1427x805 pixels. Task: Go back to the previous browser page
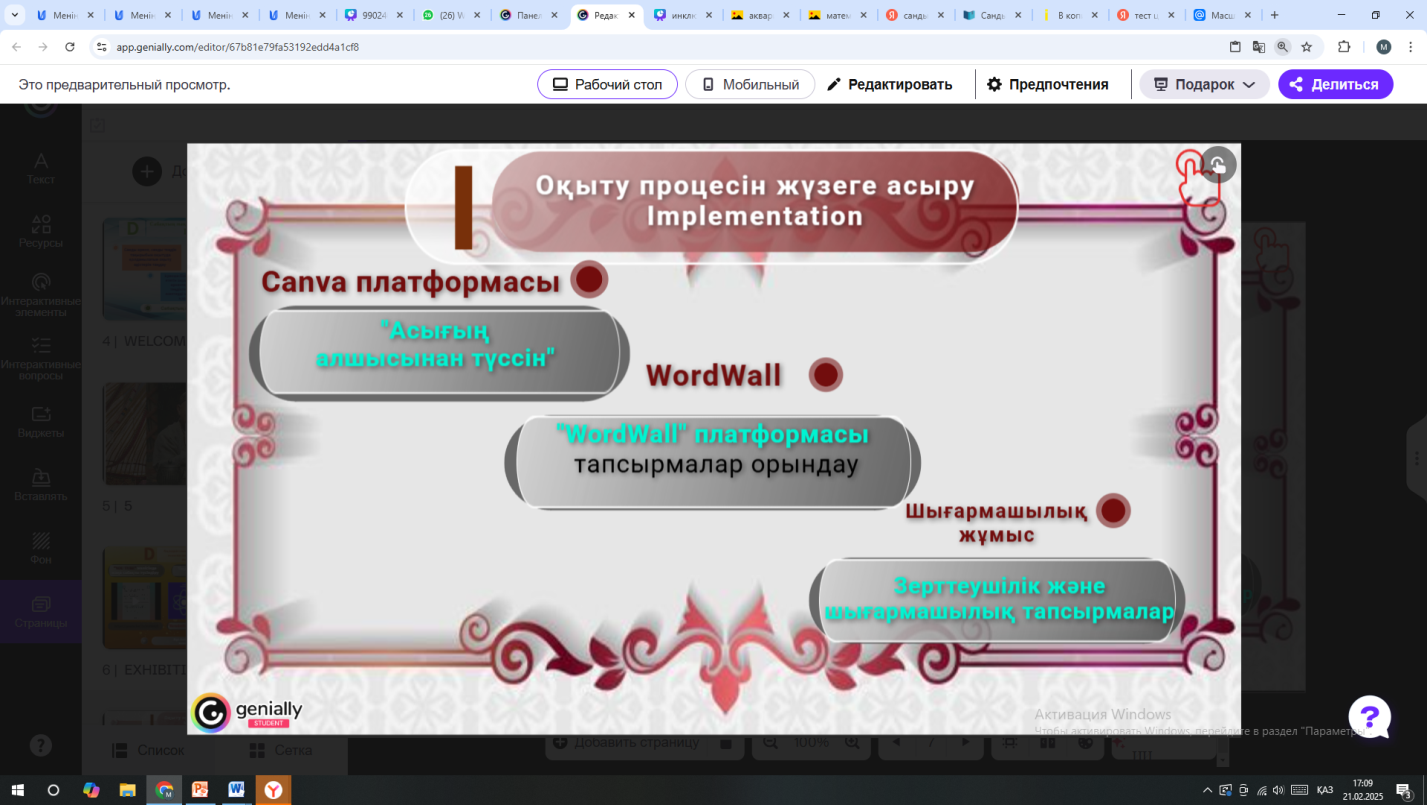click(17, 47)
